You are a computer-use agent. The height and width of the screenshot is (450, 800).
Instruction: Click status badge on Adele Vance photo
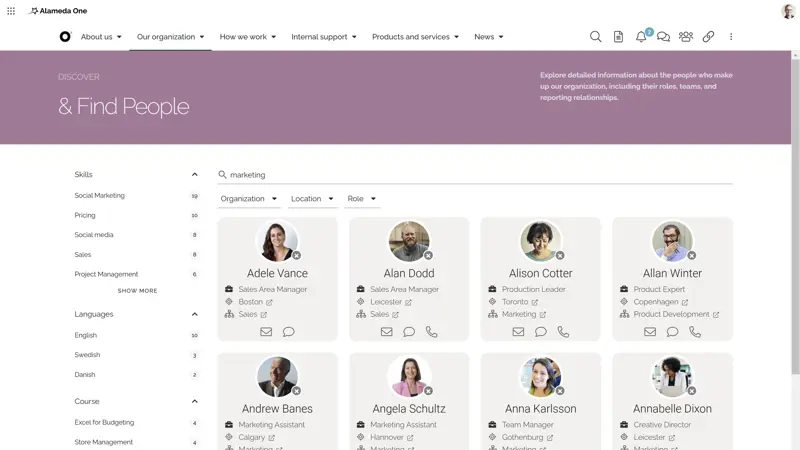click(296, 255)
